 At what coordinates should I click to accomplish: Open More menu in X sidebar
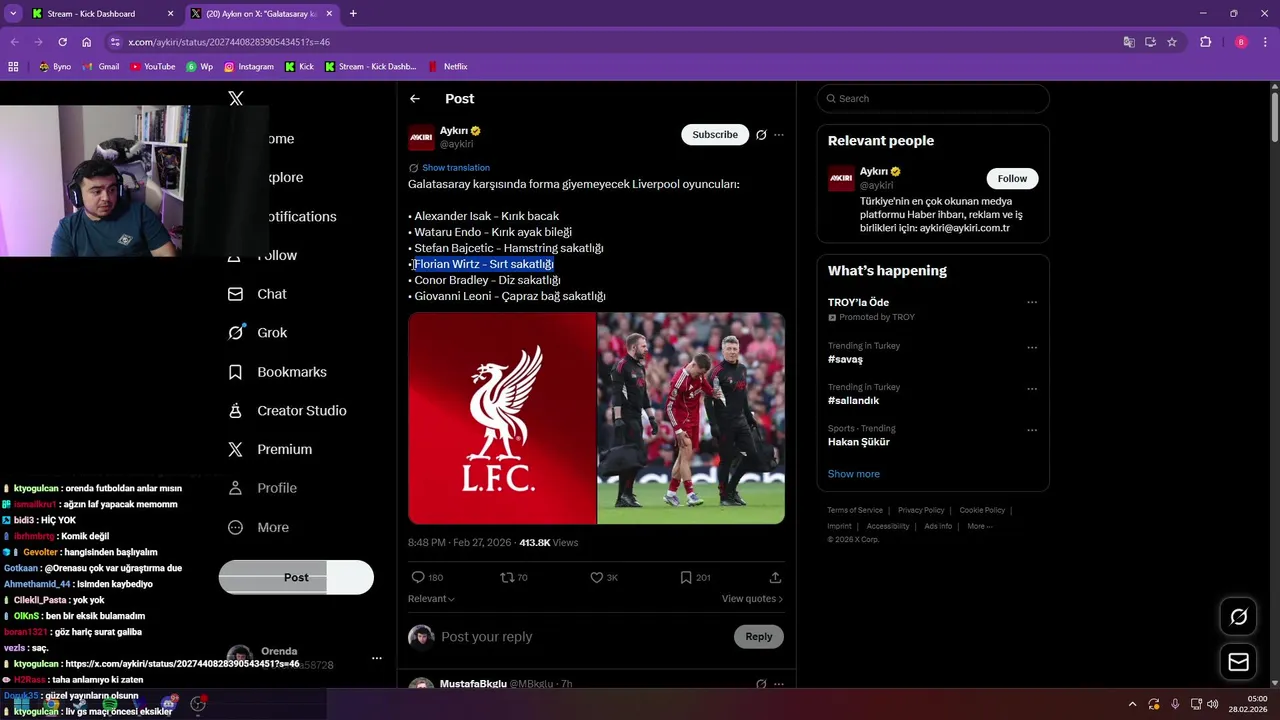tap(258, 527)
